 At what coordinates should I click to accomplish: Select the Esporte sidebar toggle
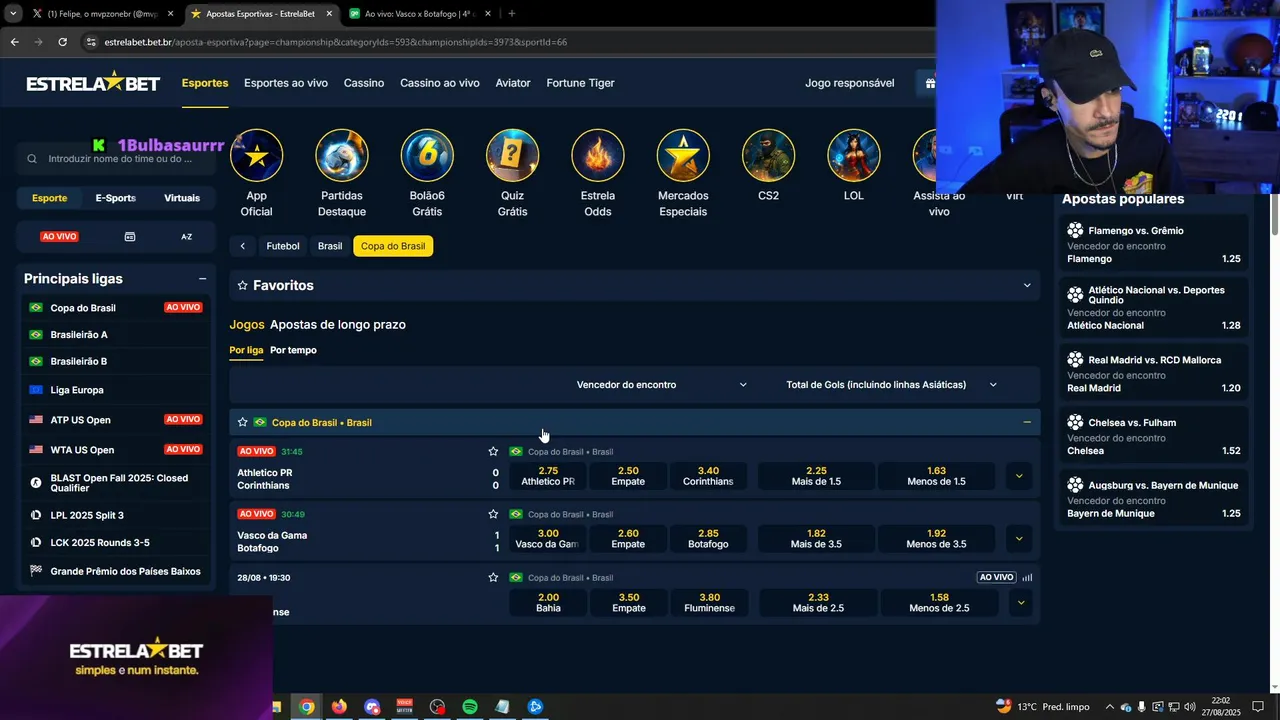tap(50, 198)
